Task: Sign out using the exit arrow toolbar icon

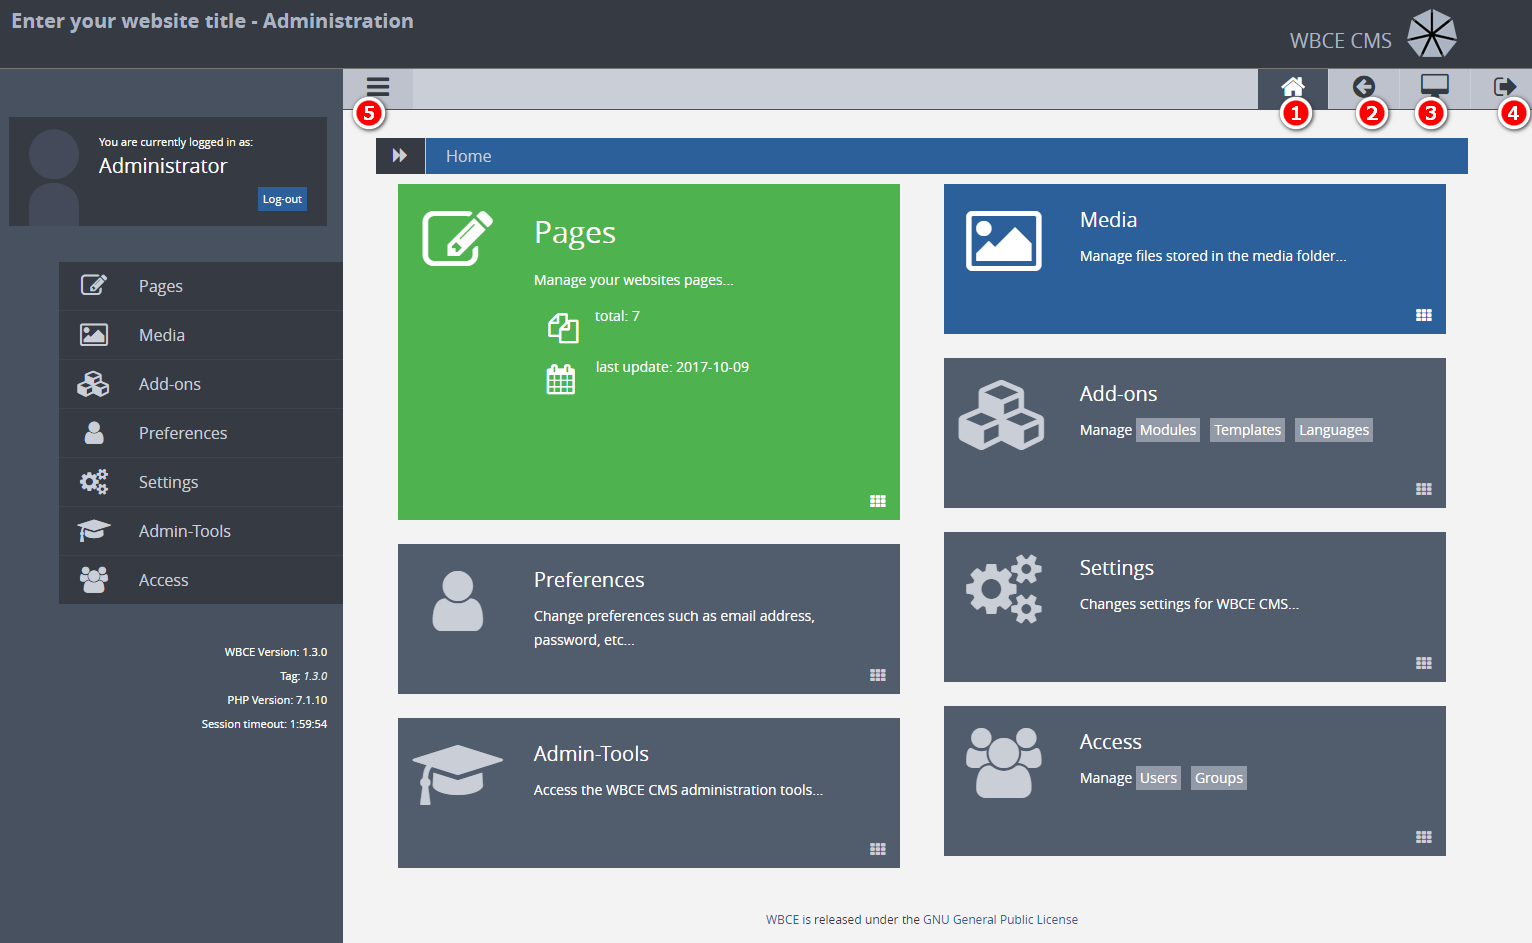Action: [x=1504, y=87]
